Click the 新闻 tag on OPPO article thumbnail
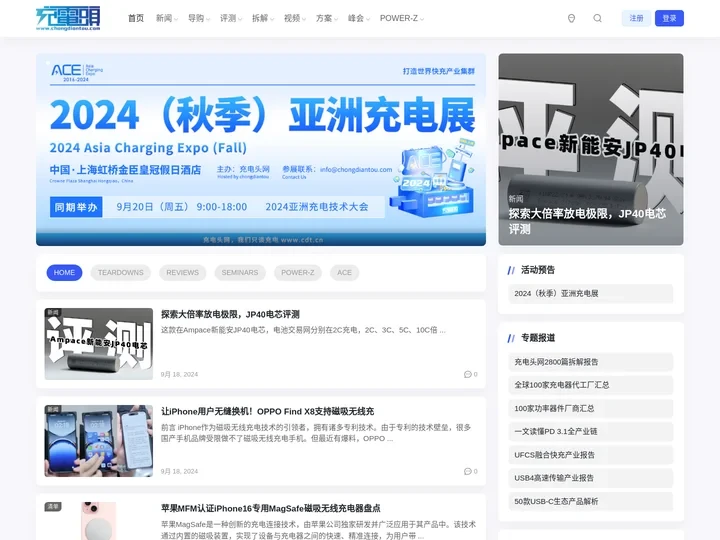The height and width of the screenshot is (540, 720). pos(53,409)
